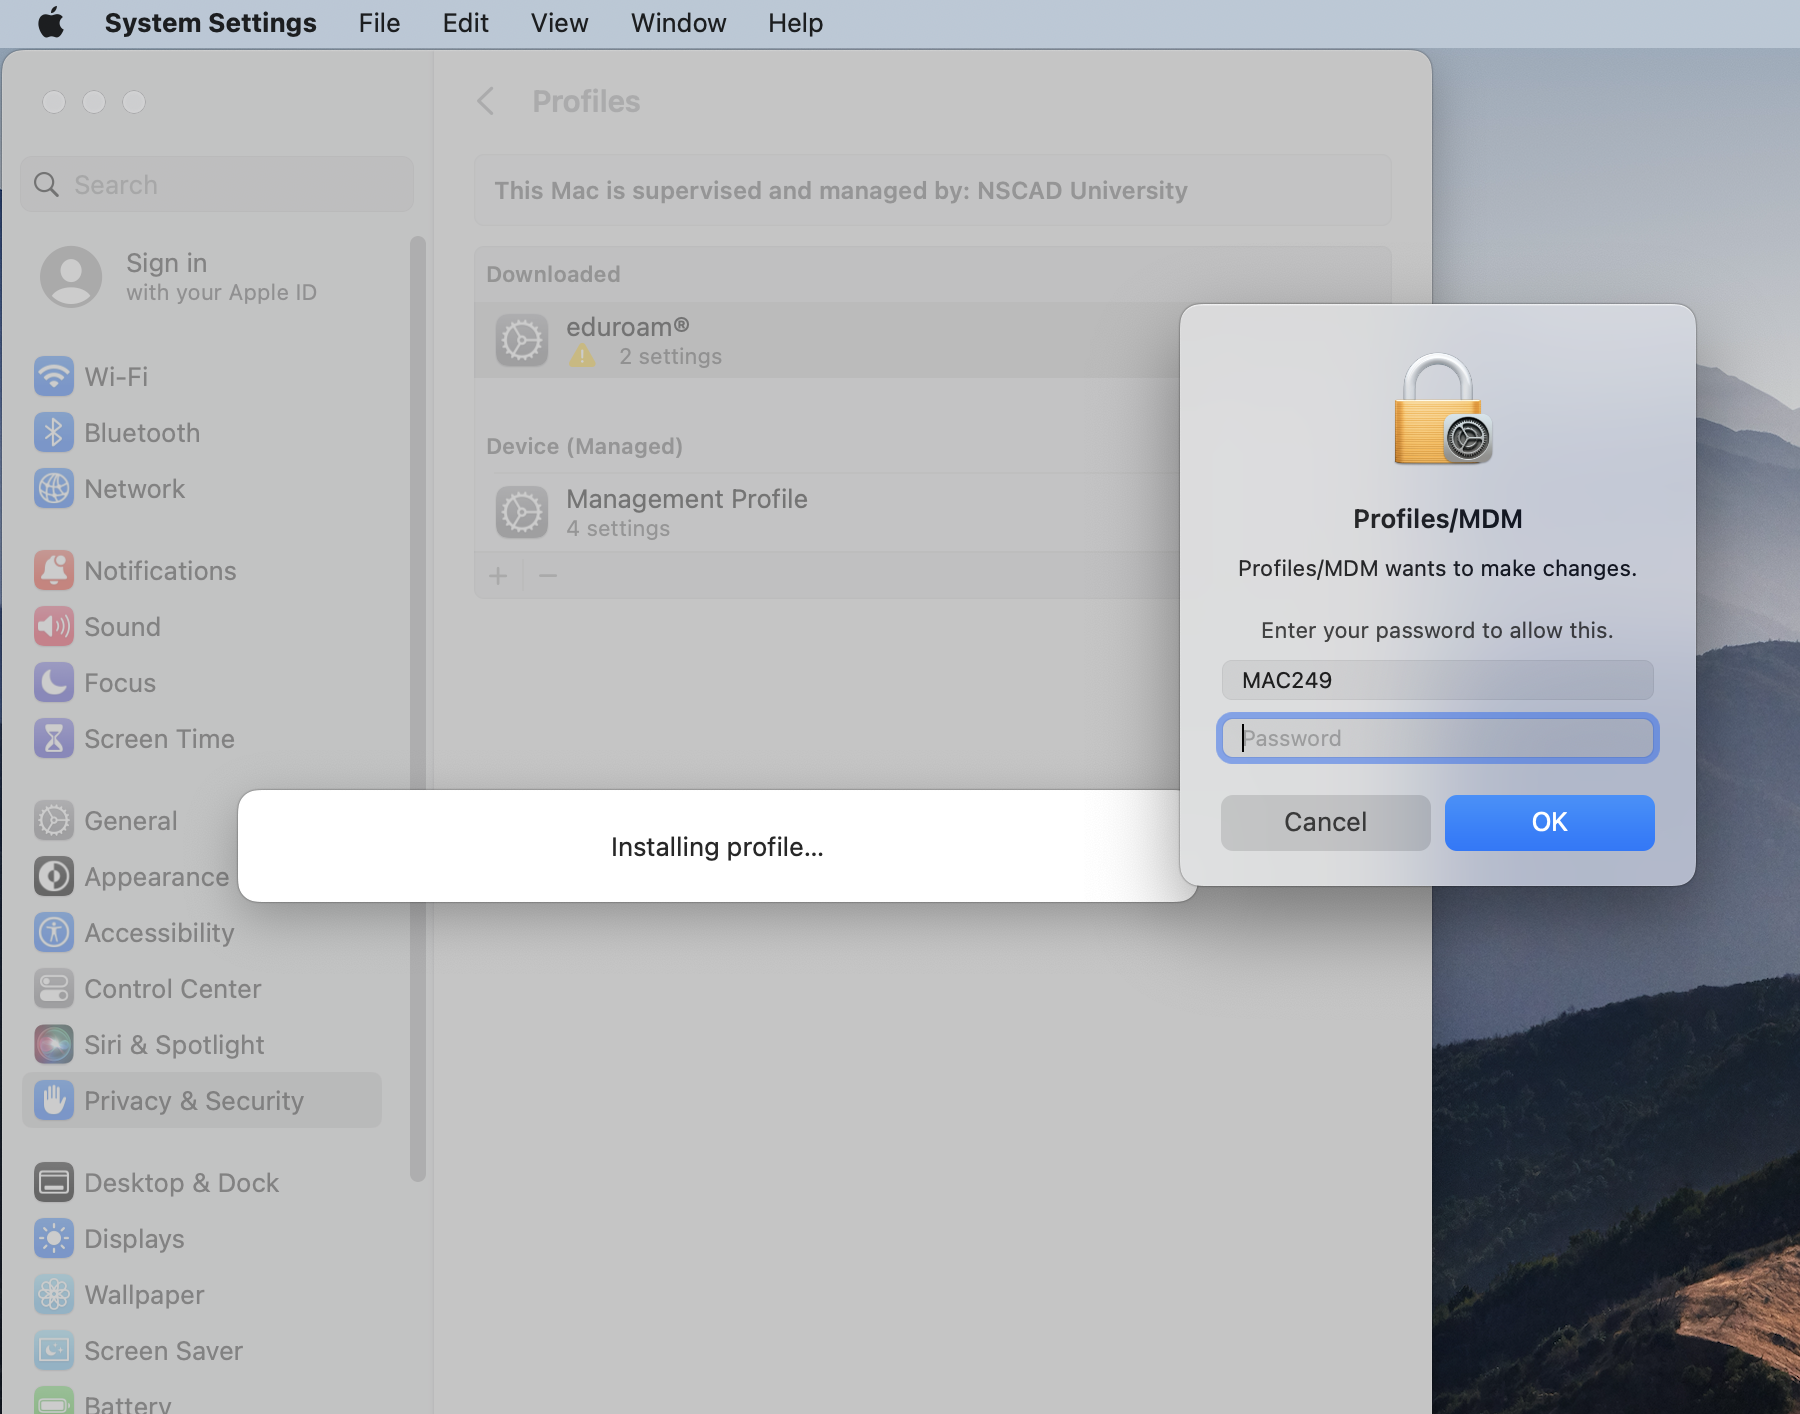
Task: Click the padlock icon in Profiles/MDM dialog
Action: pyautogui.click(x=1441, y=409)
